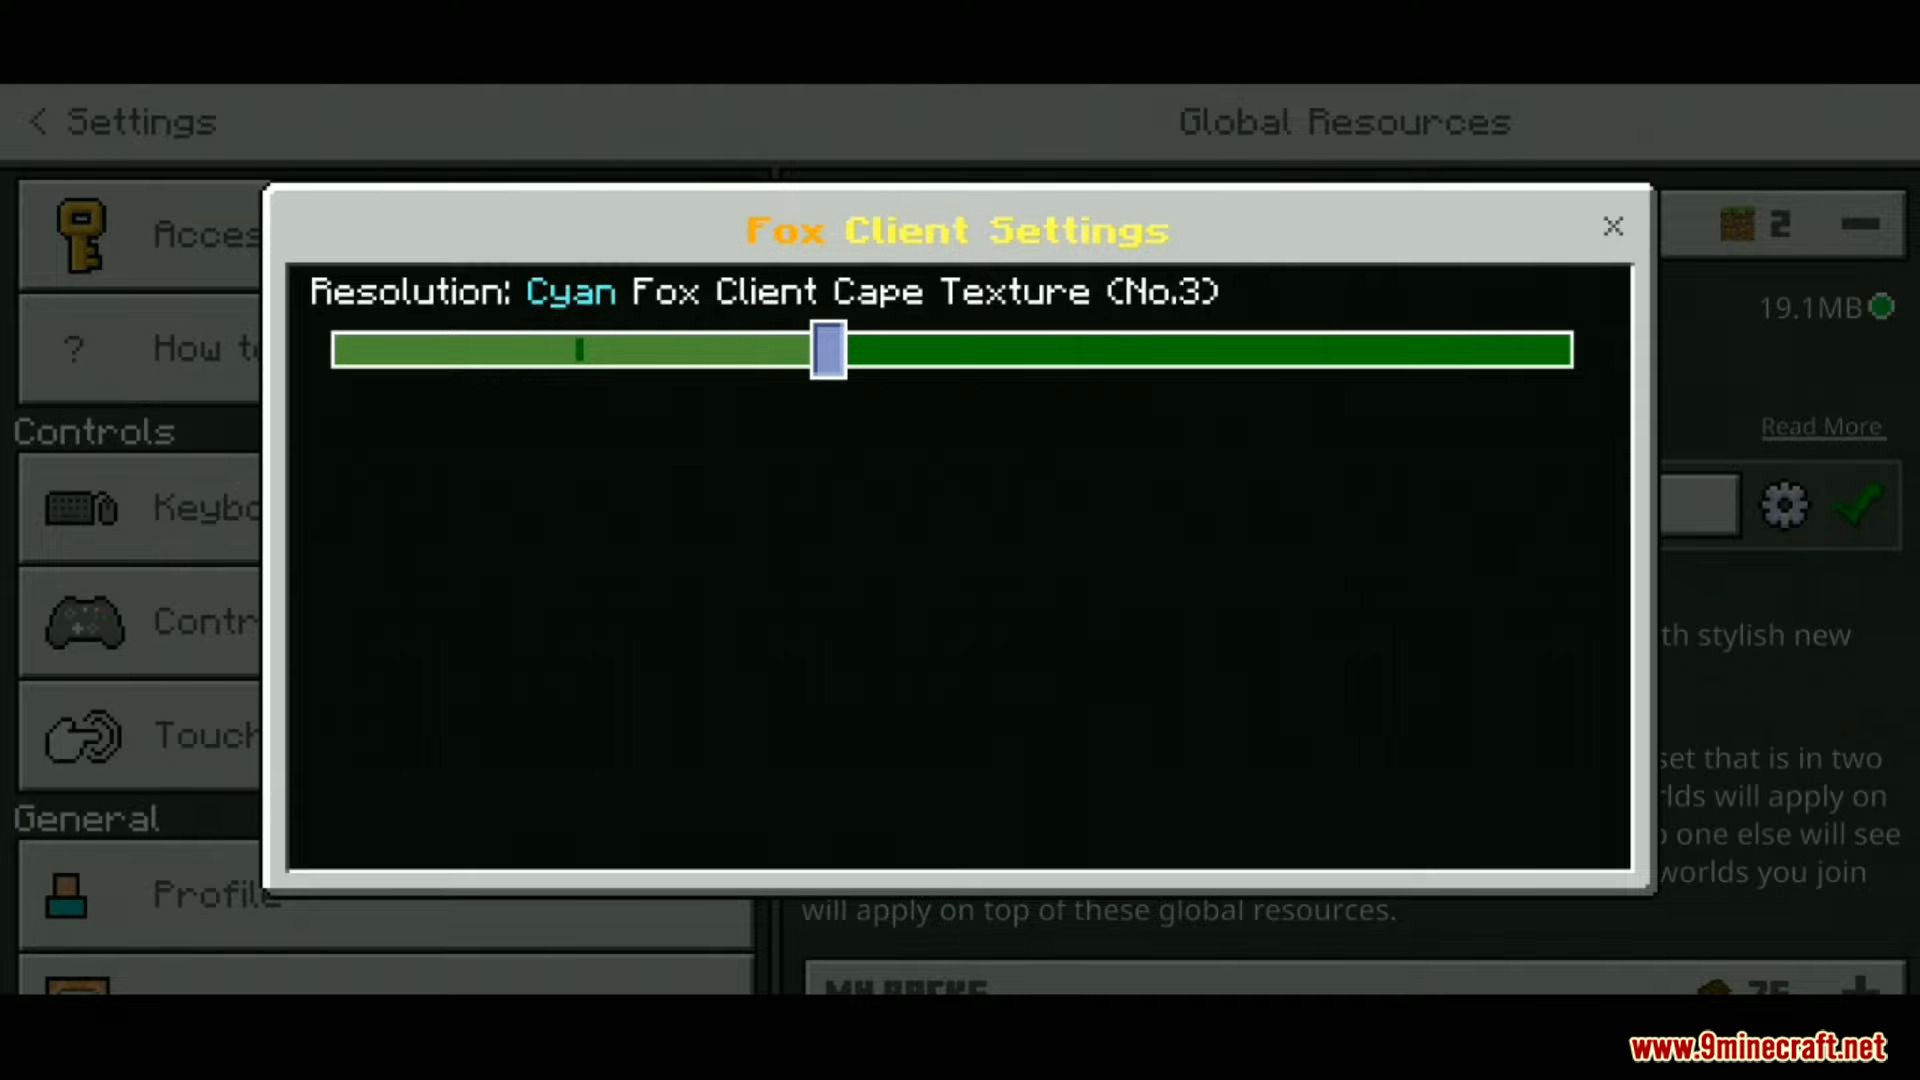Open the Global Resources menu item
This screenshot has height=1080, width=1920.
coord(1344,121)
